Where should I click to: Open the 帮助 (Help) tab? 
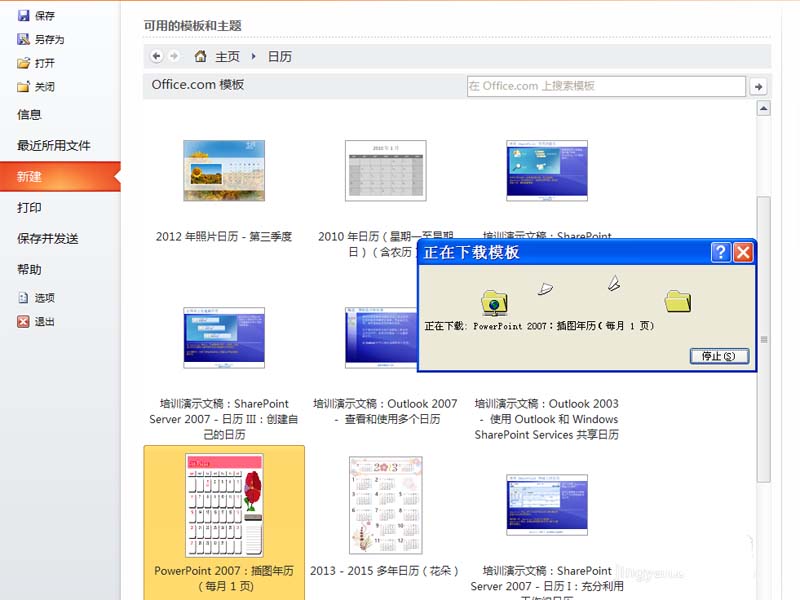coord(29,269)
